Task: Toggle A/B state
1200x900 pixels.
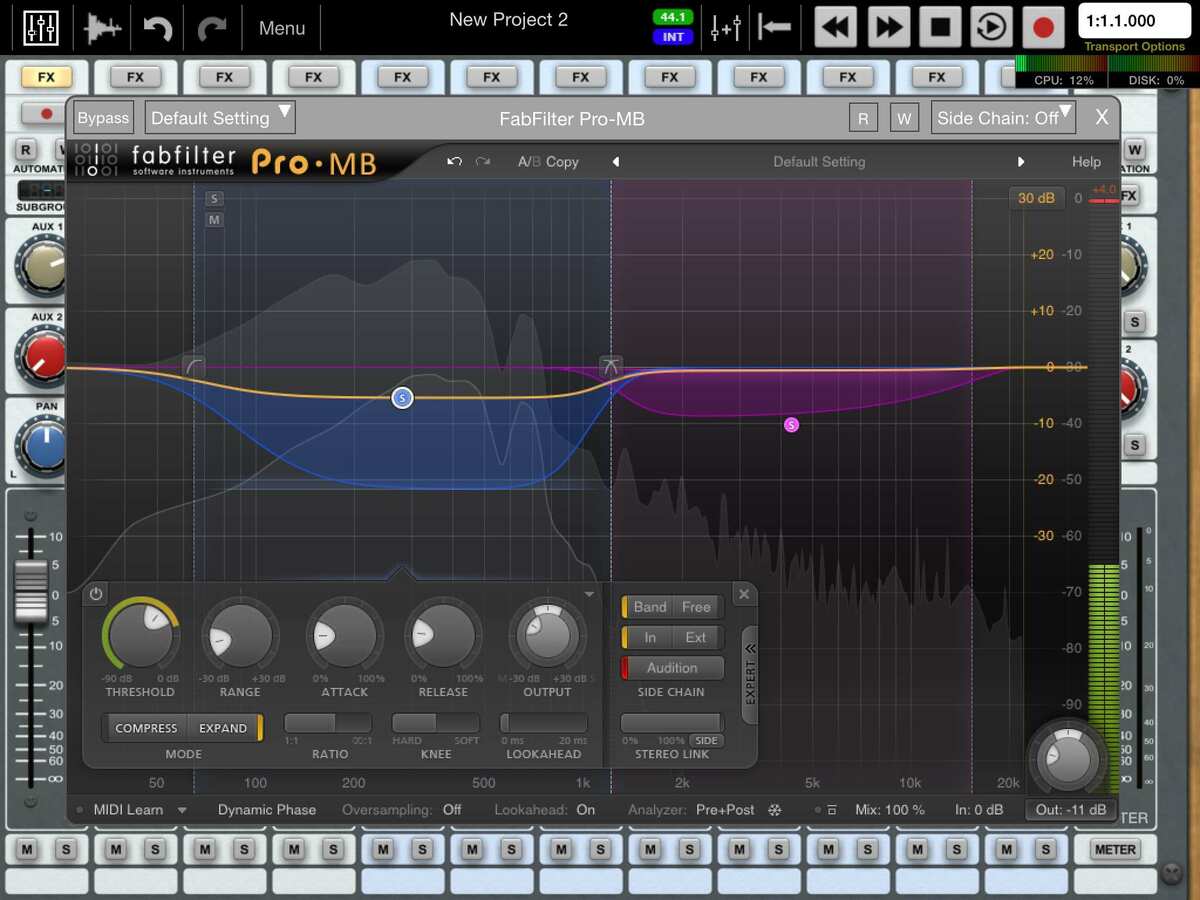Action: point(528,161)
